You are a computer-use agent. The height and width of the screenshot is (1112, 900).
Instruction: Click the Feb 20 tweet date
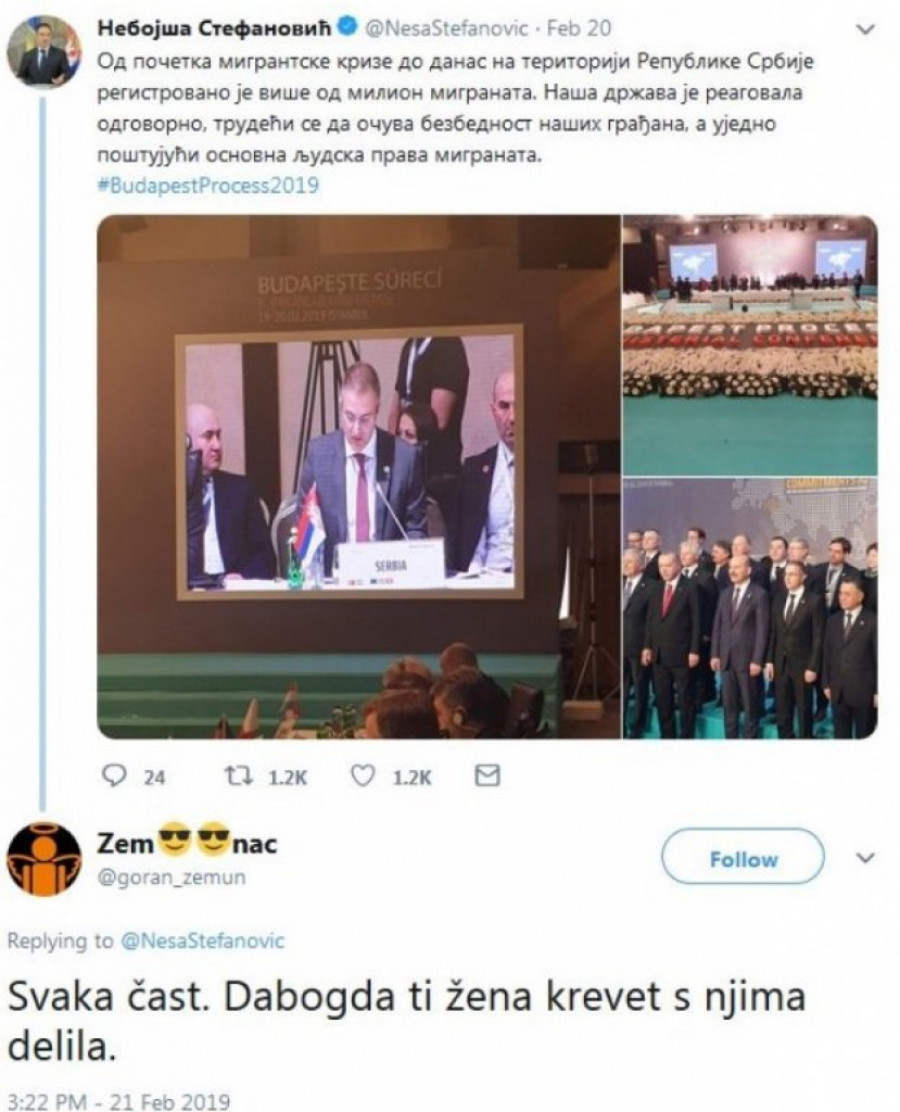point(579,28)
